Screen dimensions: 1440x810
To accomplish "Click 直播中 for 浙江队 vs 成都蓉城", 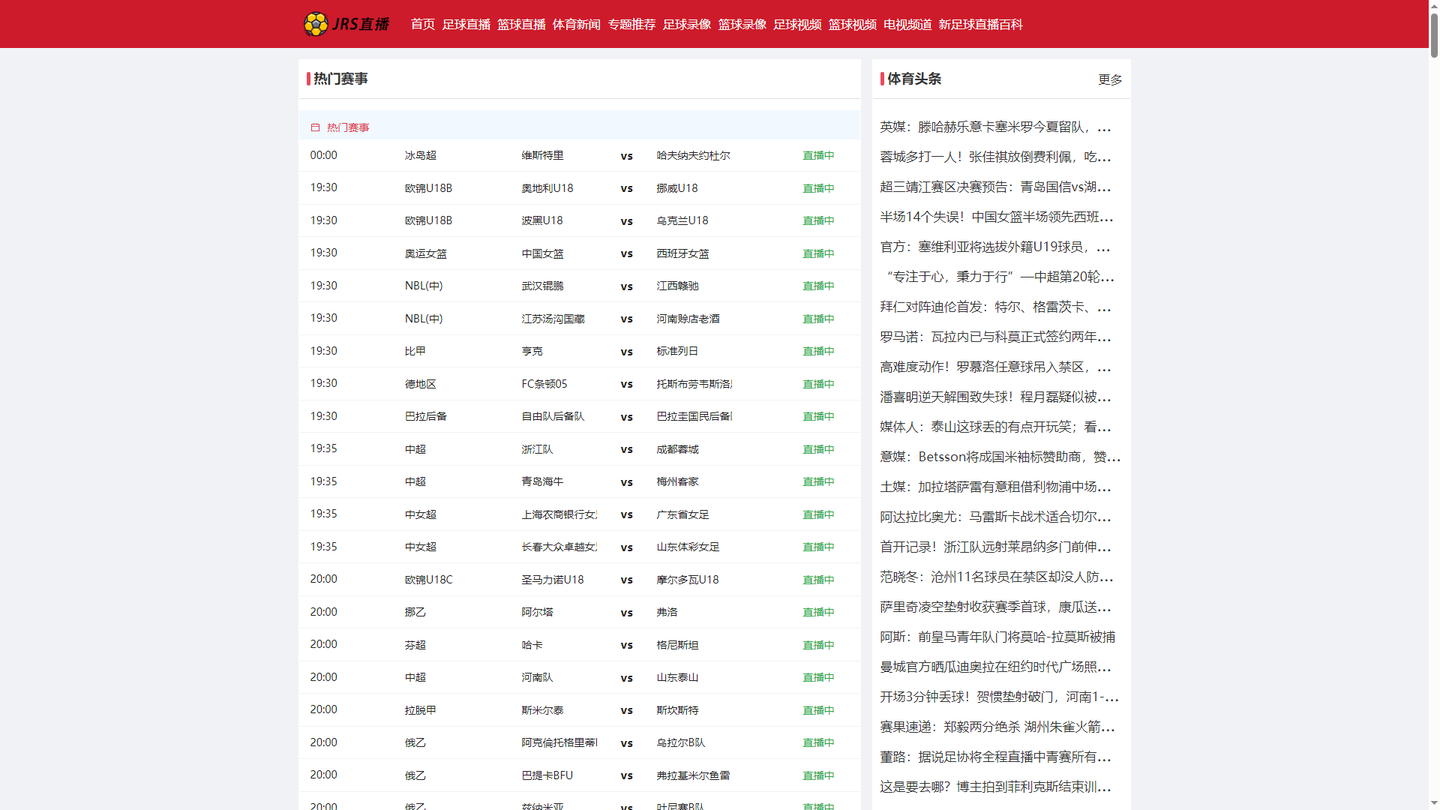I will click(818, 449).
